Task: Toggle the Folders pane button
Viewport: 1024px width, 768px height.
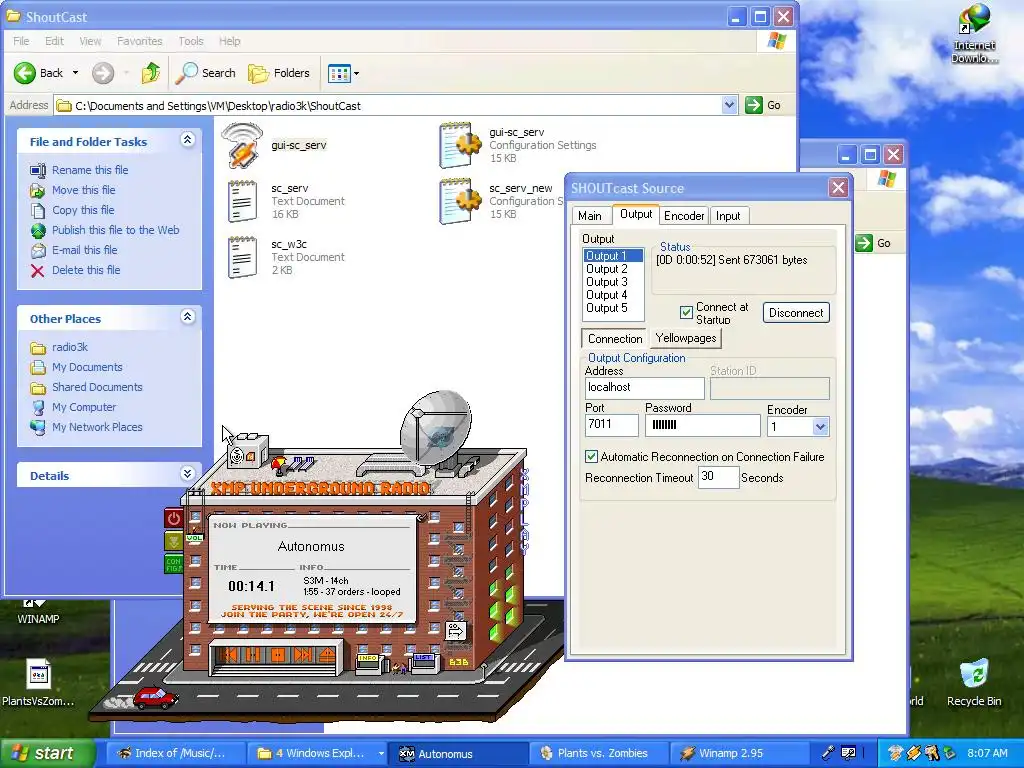Action: (279, 73)
